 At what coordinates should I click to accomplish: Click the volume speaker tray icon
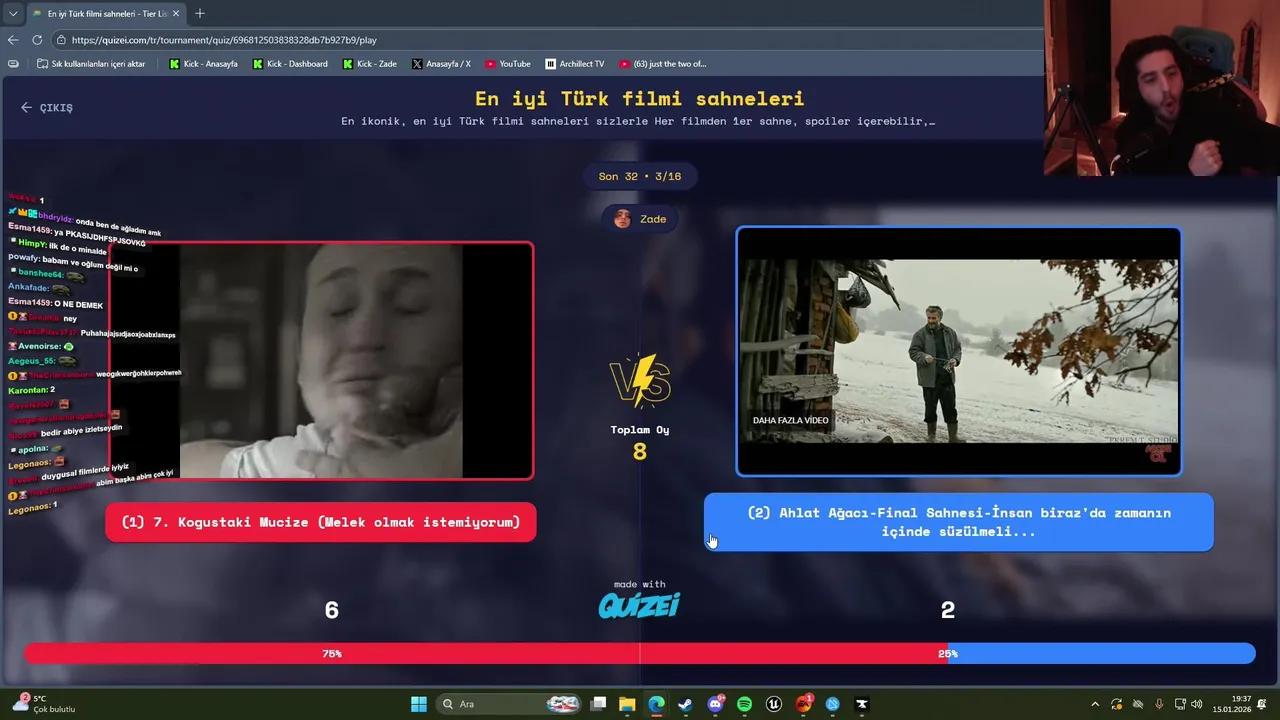(x=1197, y=704)
